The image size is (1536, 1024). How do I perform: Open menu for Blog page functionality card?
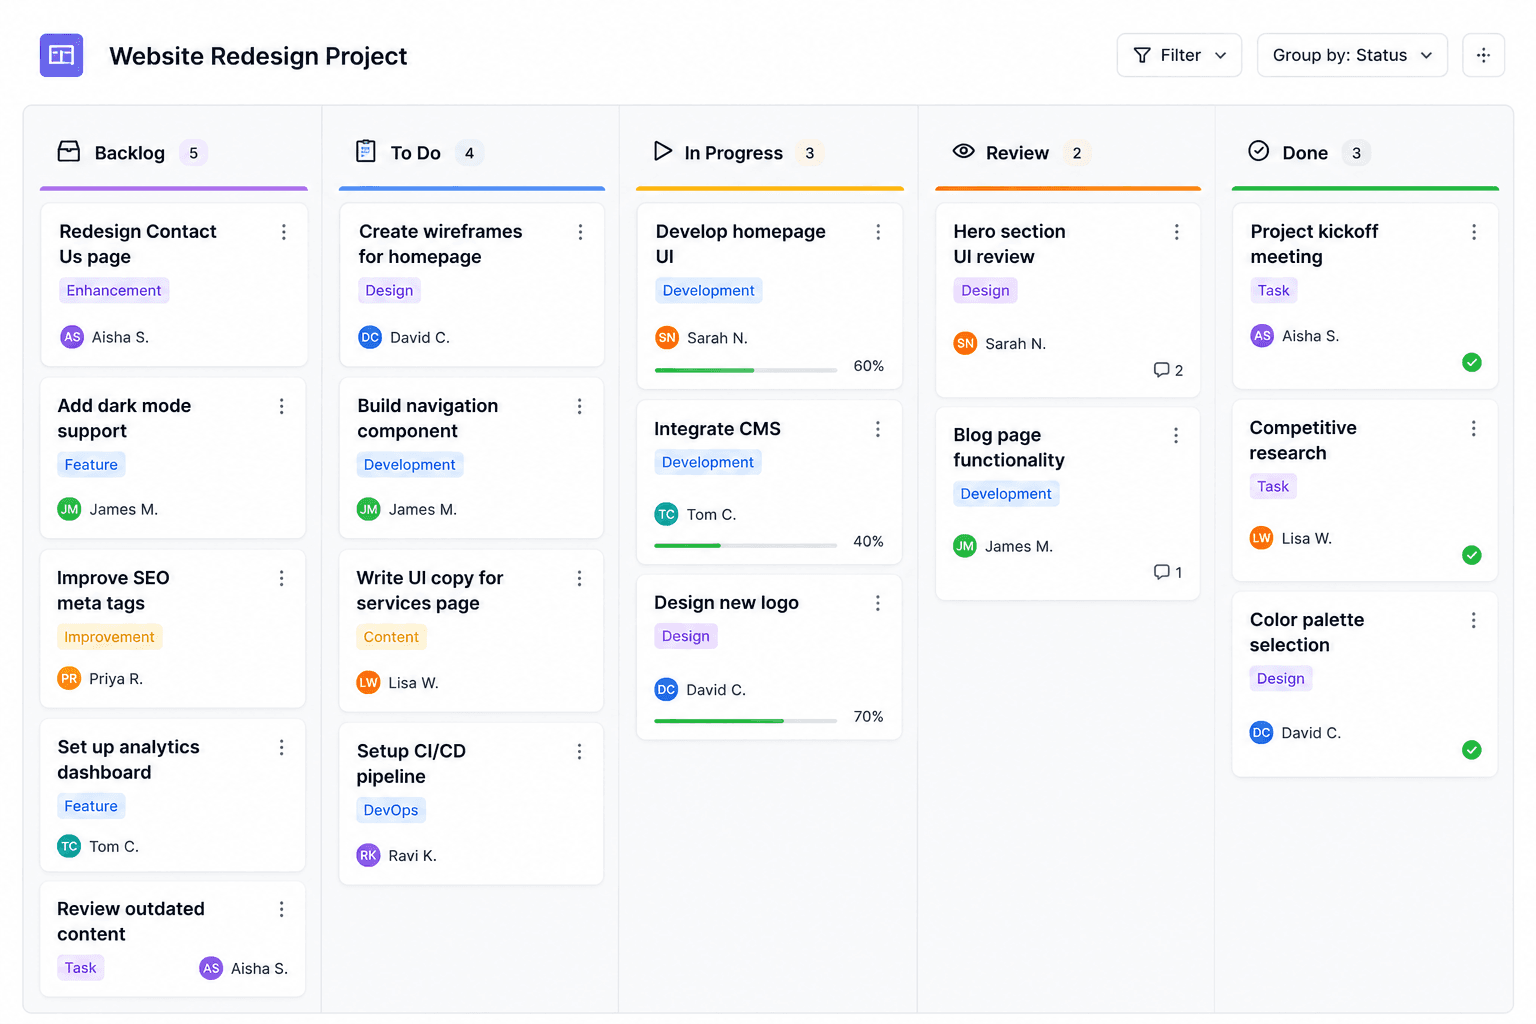[1176, 436]
